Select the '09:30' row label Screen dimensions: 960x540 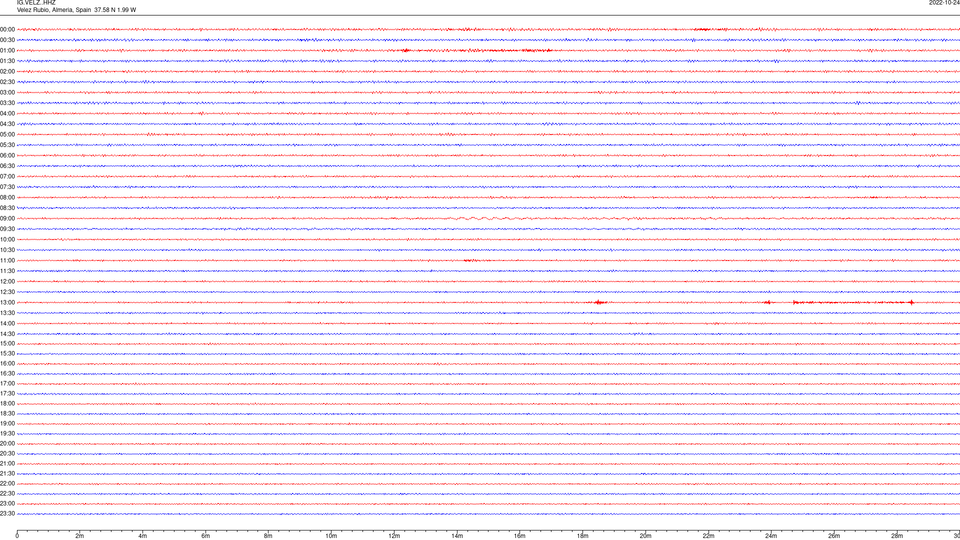point(7,229)
